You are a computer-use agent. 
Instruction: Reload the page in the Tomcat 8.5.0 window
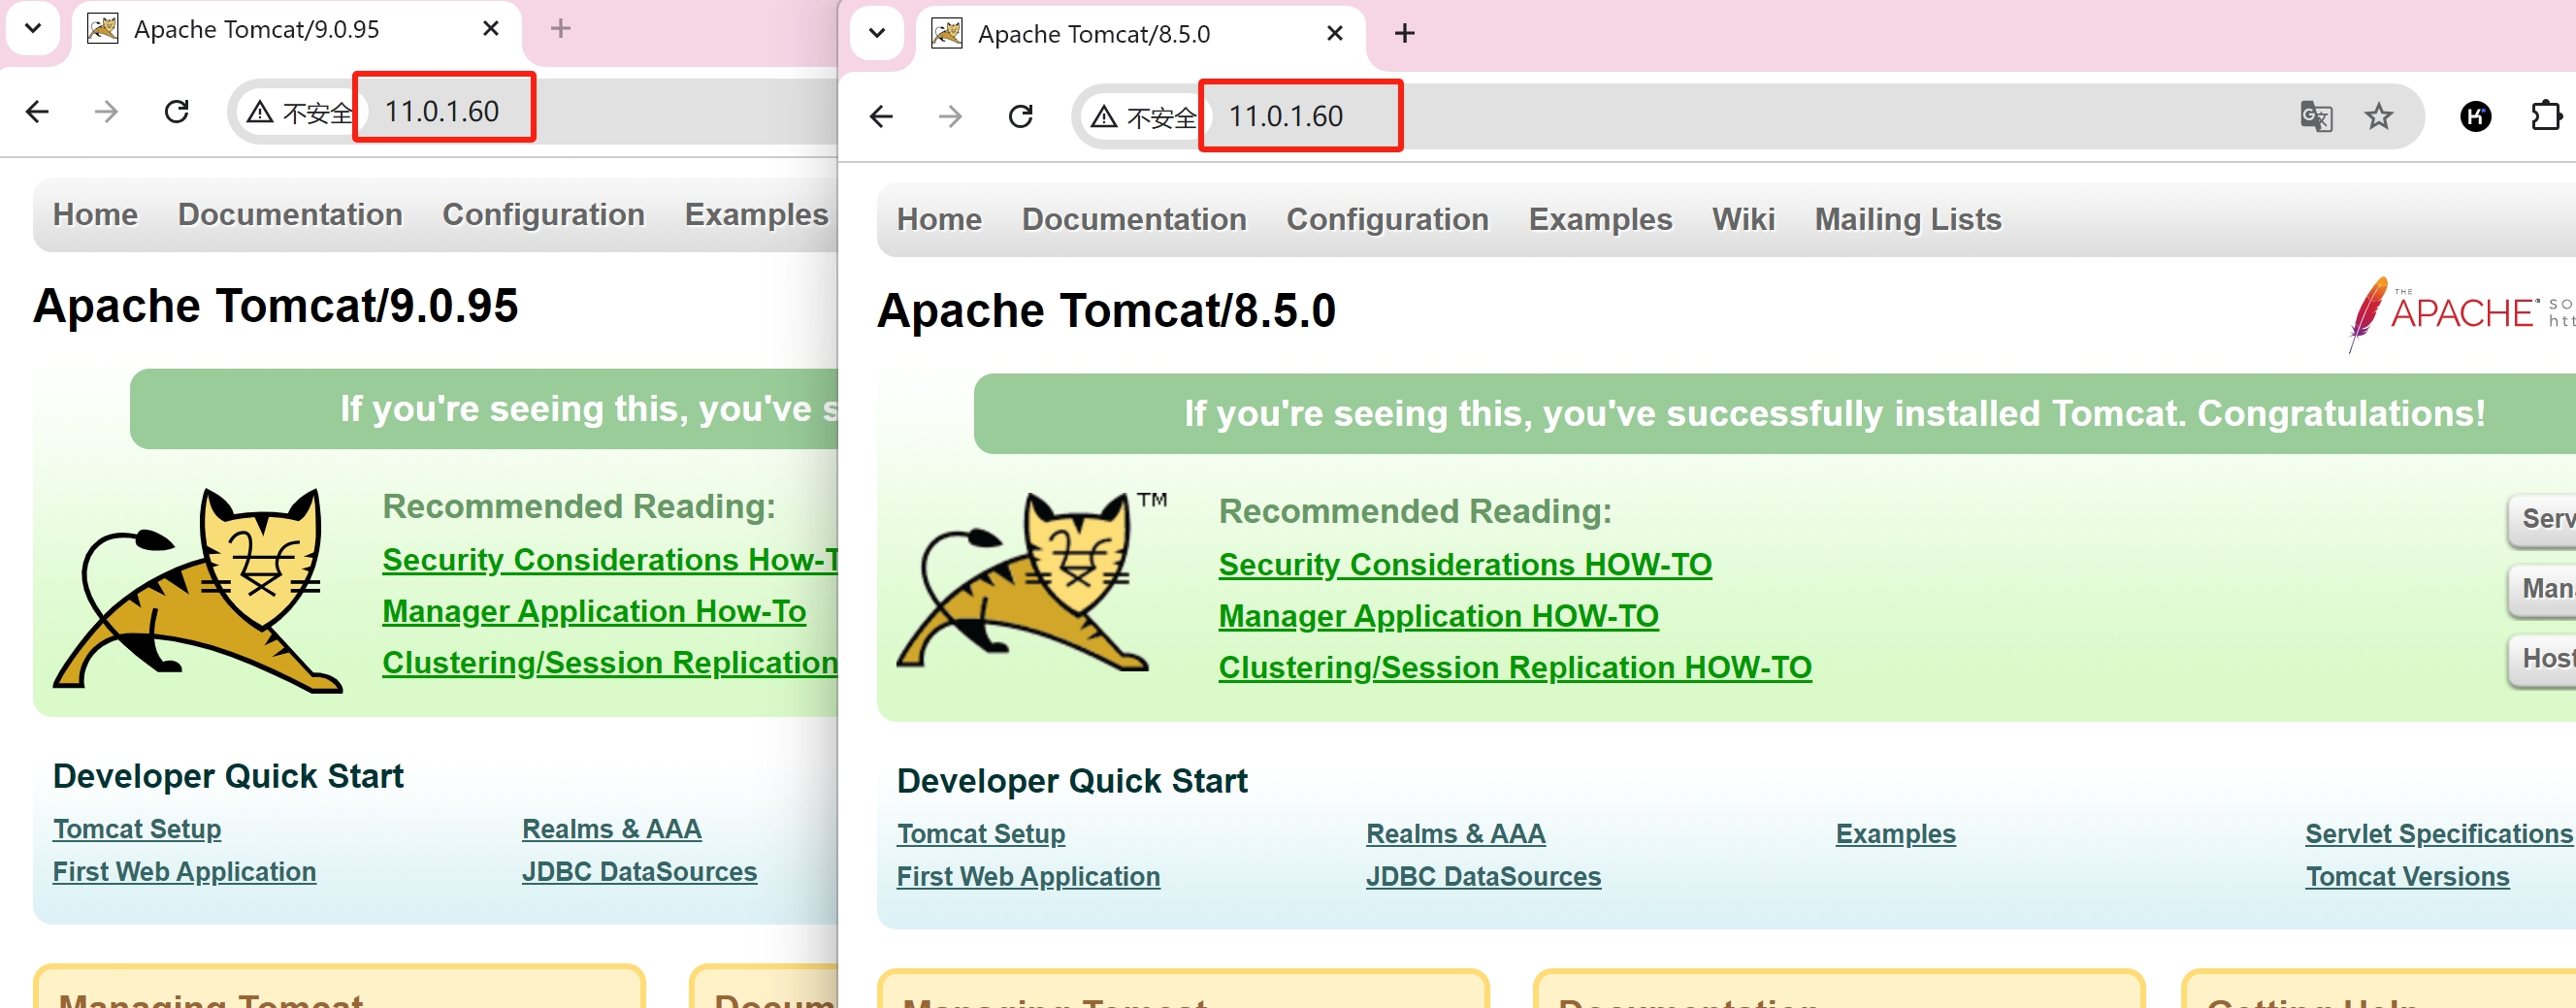[x=1021, y=116]
